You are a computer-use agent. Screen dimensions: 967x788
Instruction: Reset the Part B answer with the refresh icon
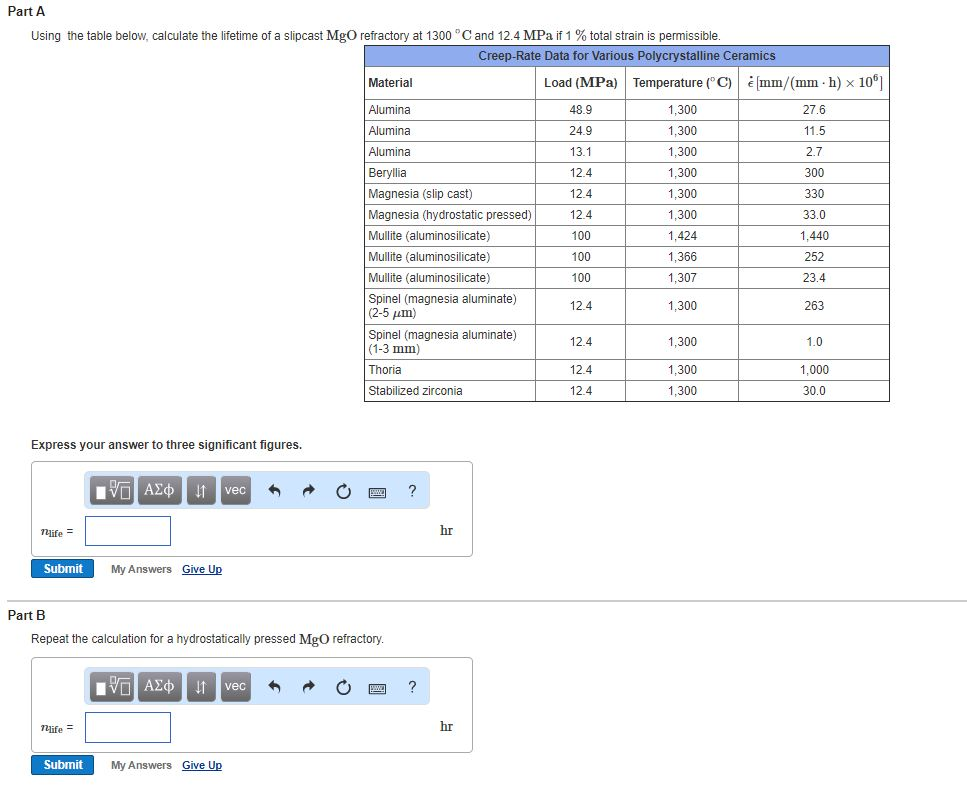(343, 687)
